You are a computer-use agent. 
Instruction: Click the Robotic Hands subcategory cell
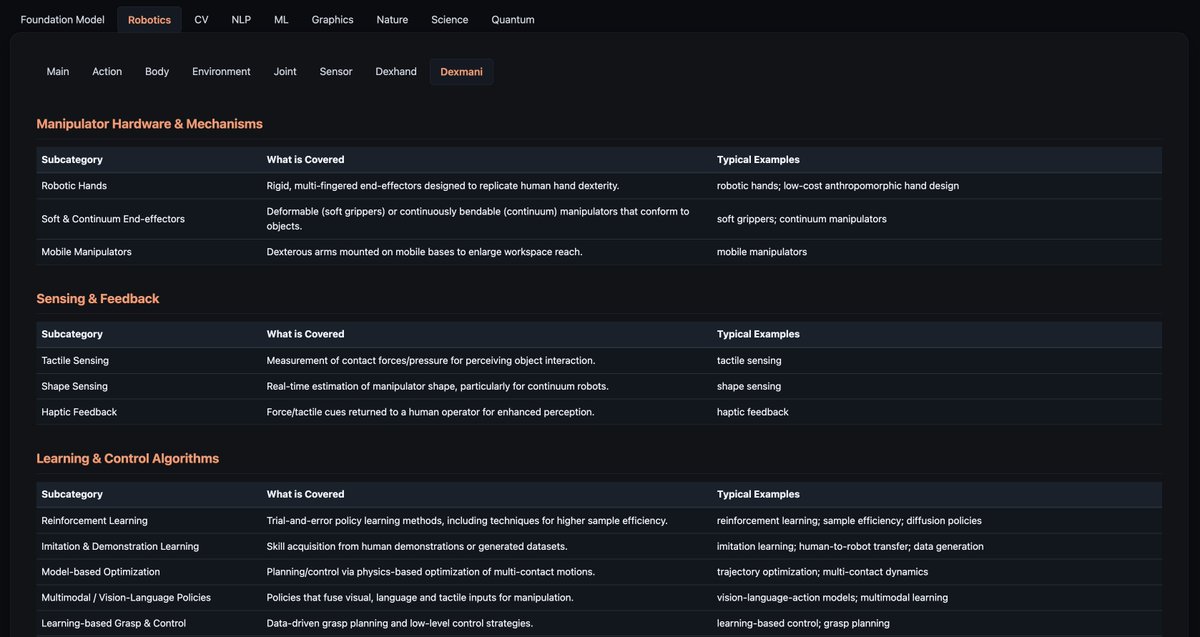click(74, 185)
